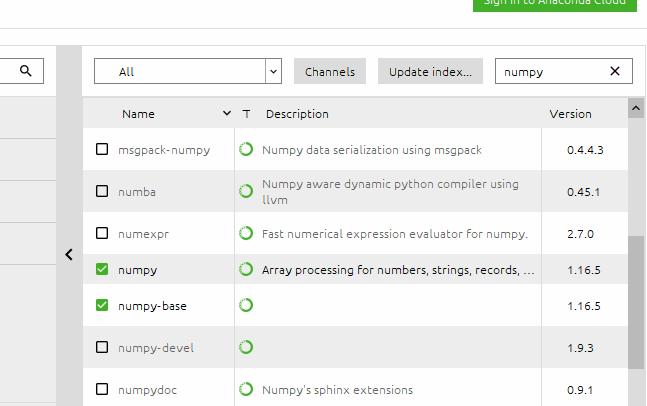Screen dimensions: 647x406
Task: Click numpy-base's version 1.16.5 cell
Action: click(x=583, y=306)
